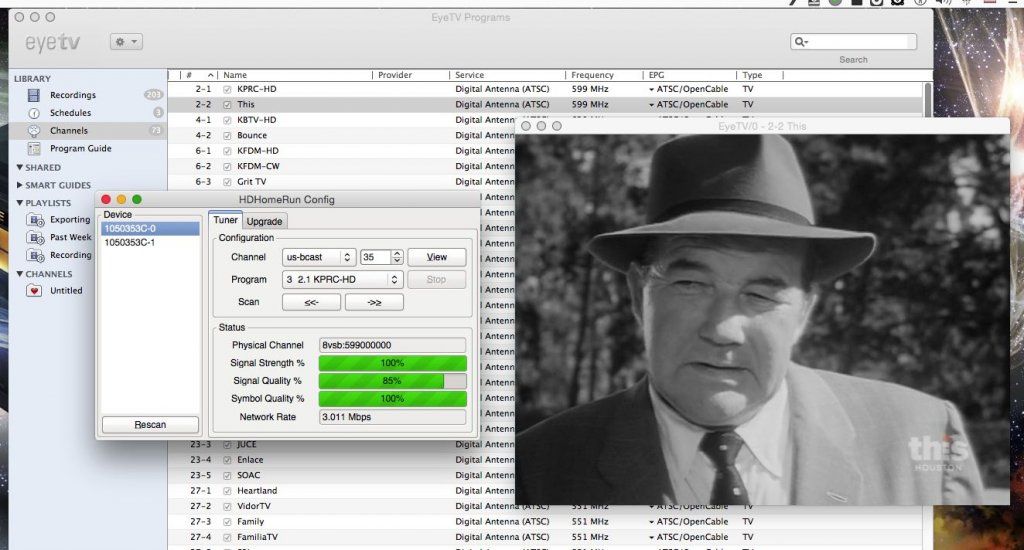Toggle checkbox for KFDM-CW channel

(227, 167)
